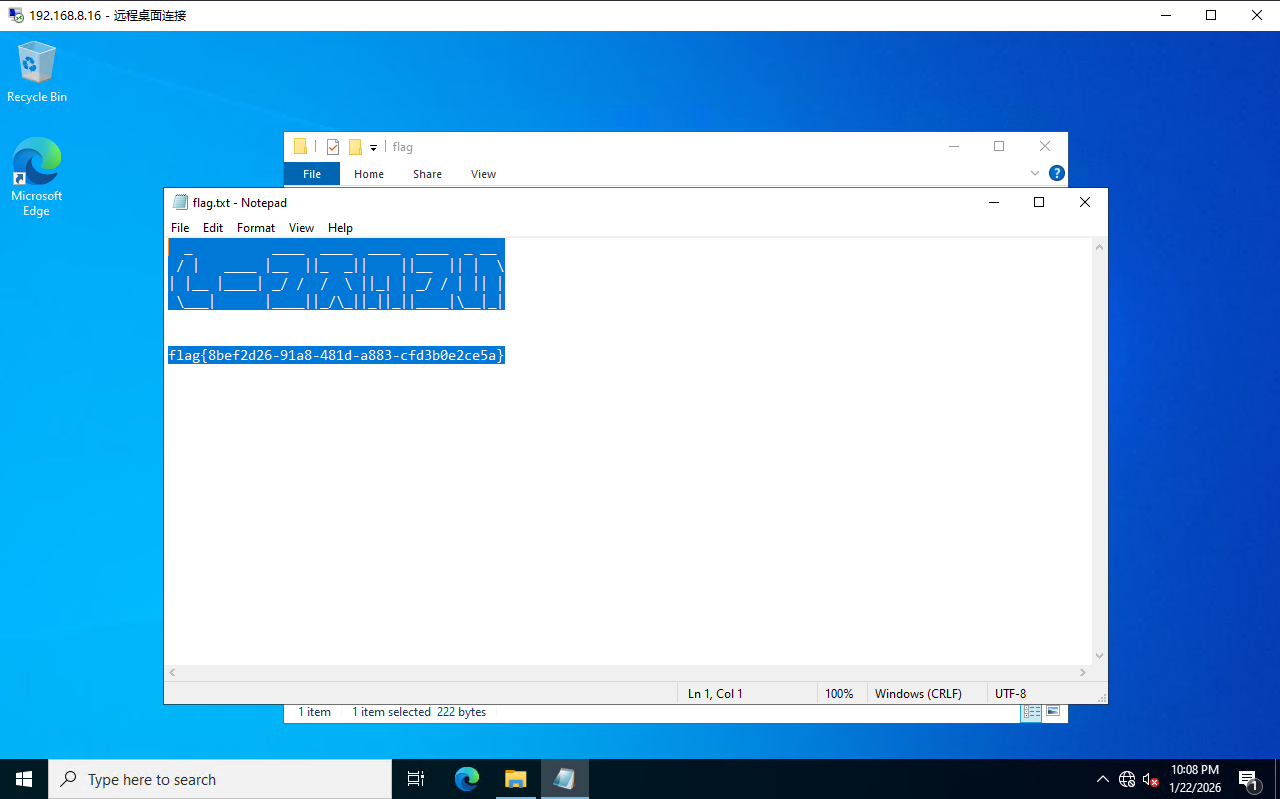Open the Explorer Help question mark icon
This screenshot has height=799, width=1280.
pos(1056,173)
